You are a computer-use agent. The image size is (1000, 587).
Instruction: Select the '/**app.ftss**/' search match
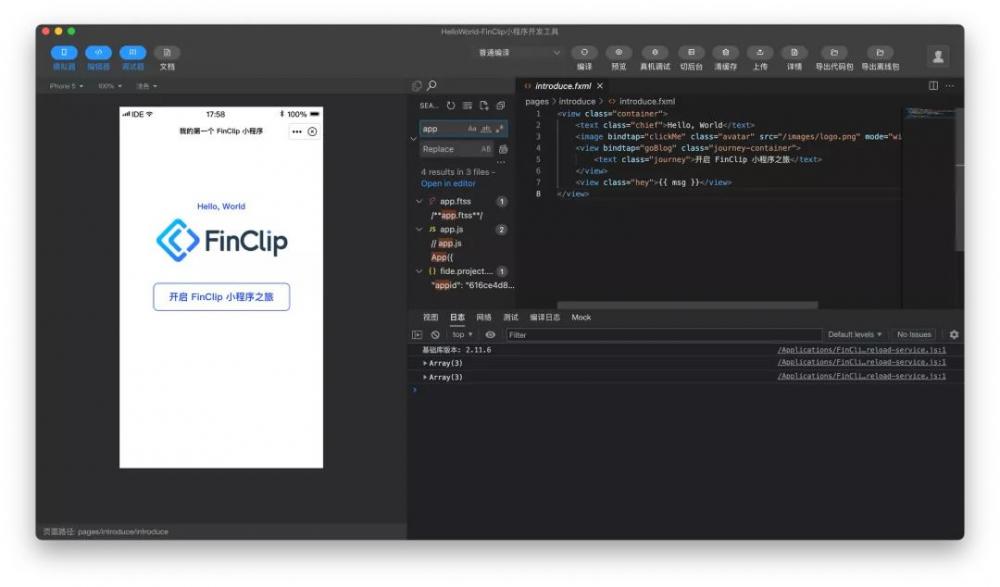(x=457, y=216)
